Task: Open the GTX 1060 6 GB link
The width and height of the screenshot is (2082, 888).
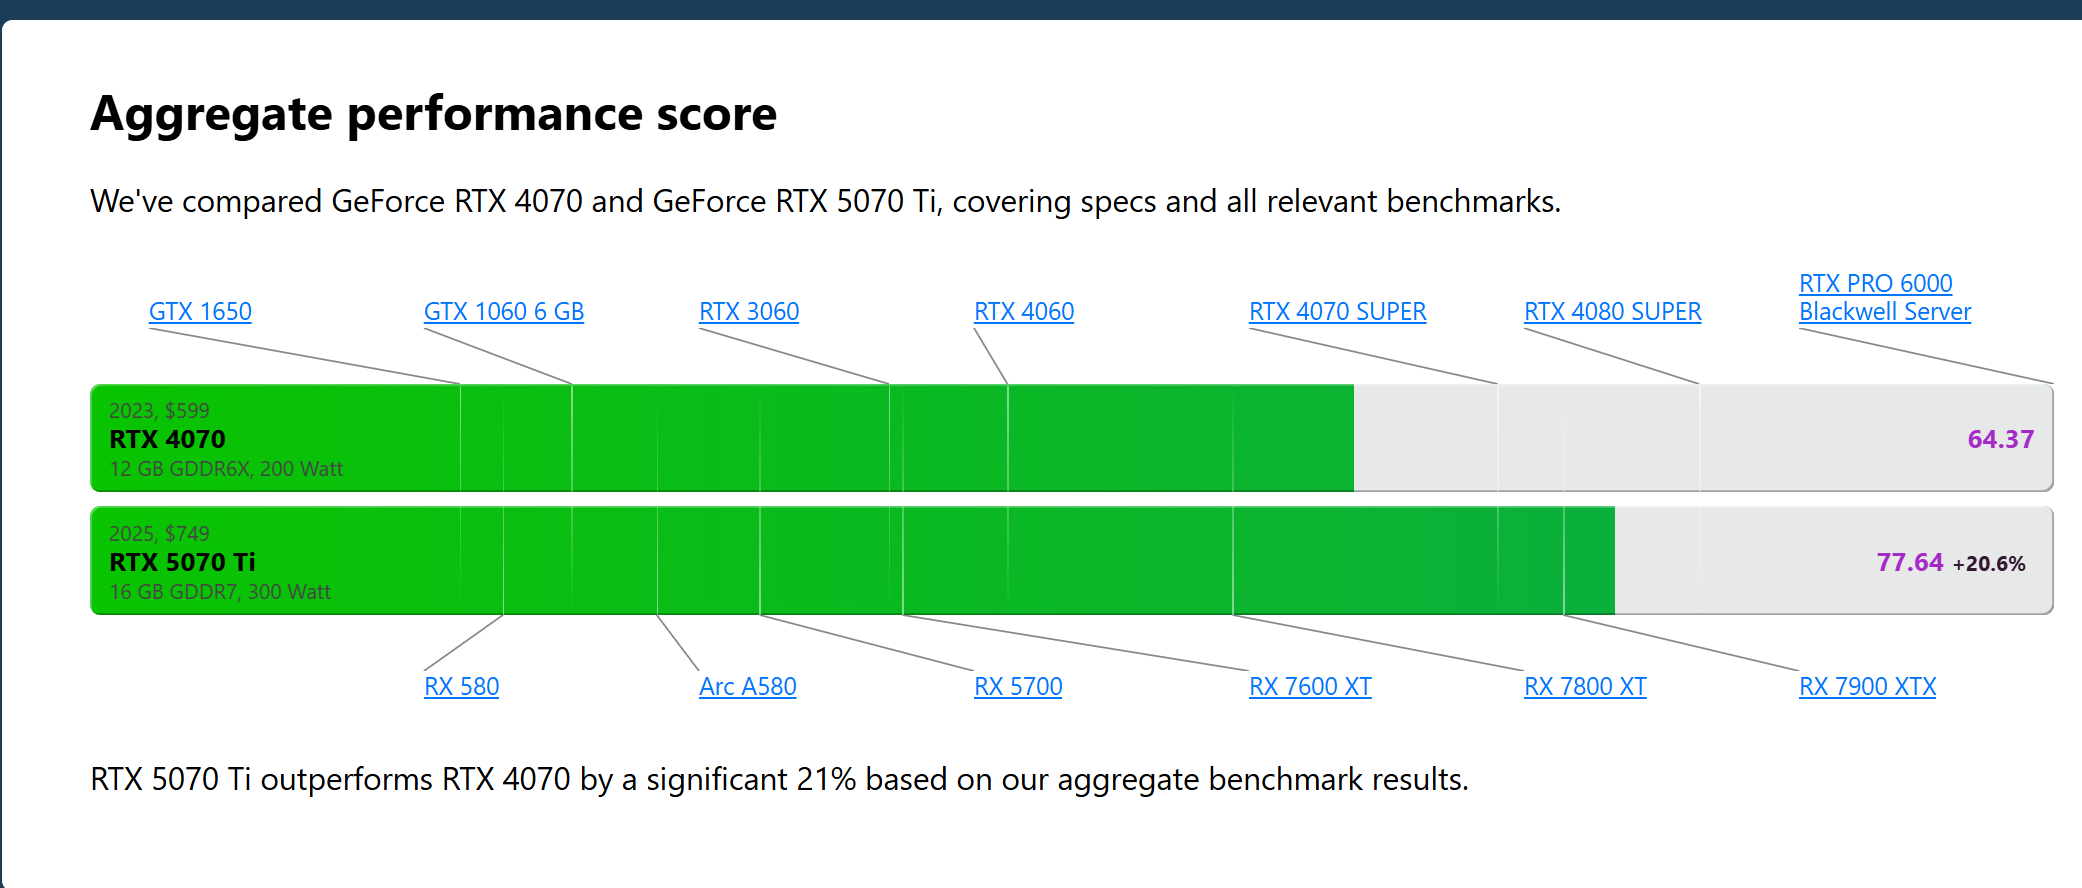Action: point(504,312)
